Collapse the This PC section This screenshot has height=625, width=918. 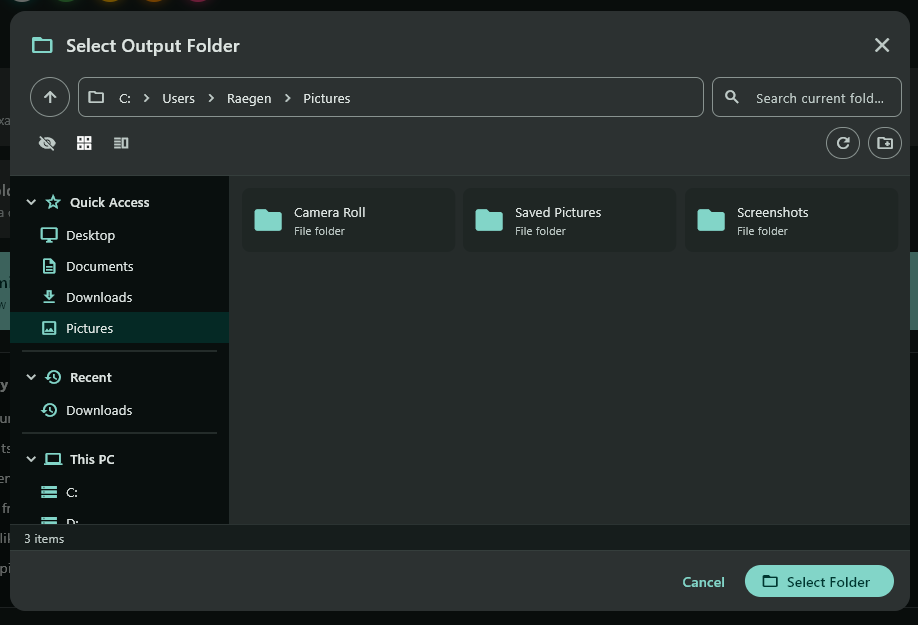point(31,459)
